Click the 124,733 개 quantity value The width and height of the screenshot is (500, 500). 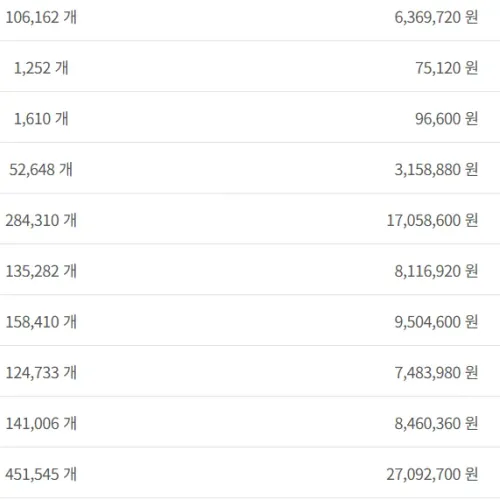41,373
